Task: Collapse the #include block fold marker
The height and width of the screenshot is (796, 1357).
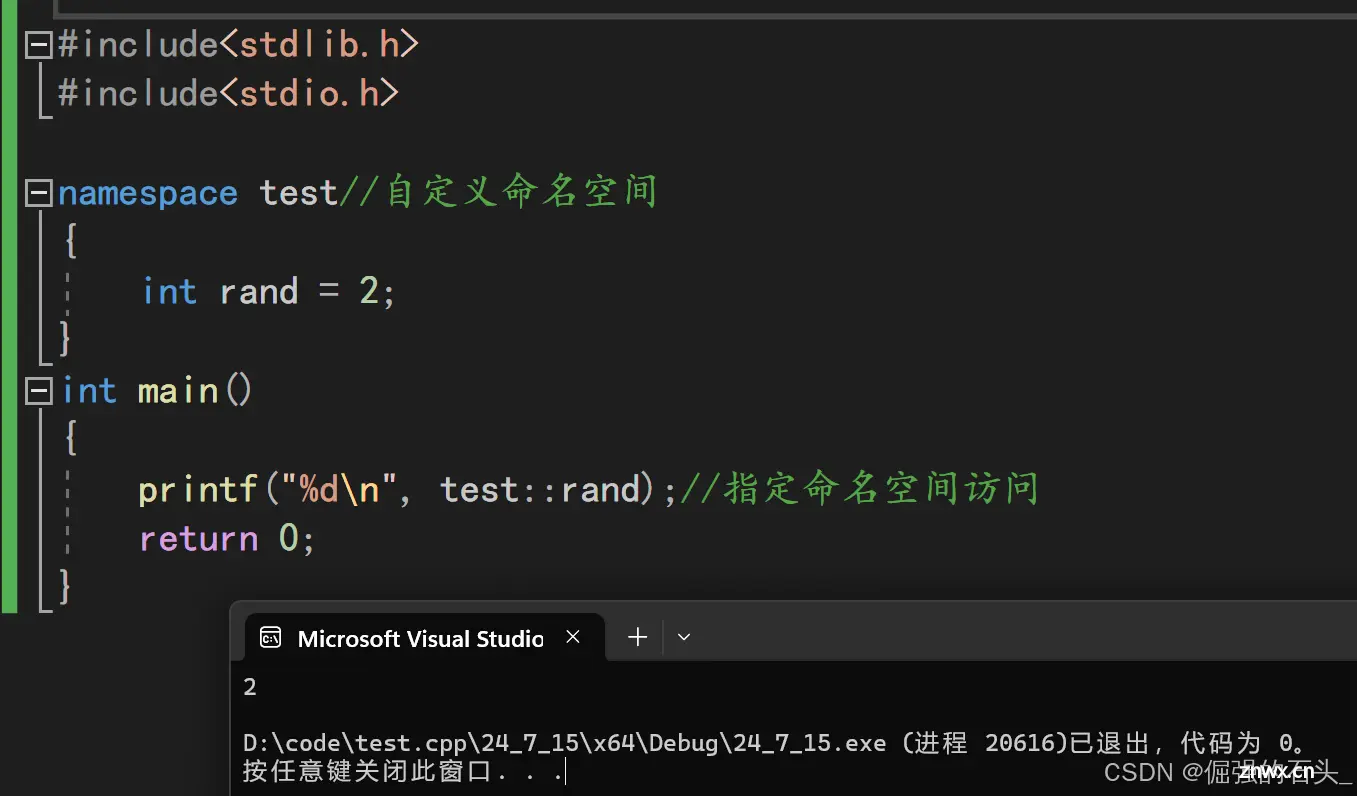Action: coord(39,45)
